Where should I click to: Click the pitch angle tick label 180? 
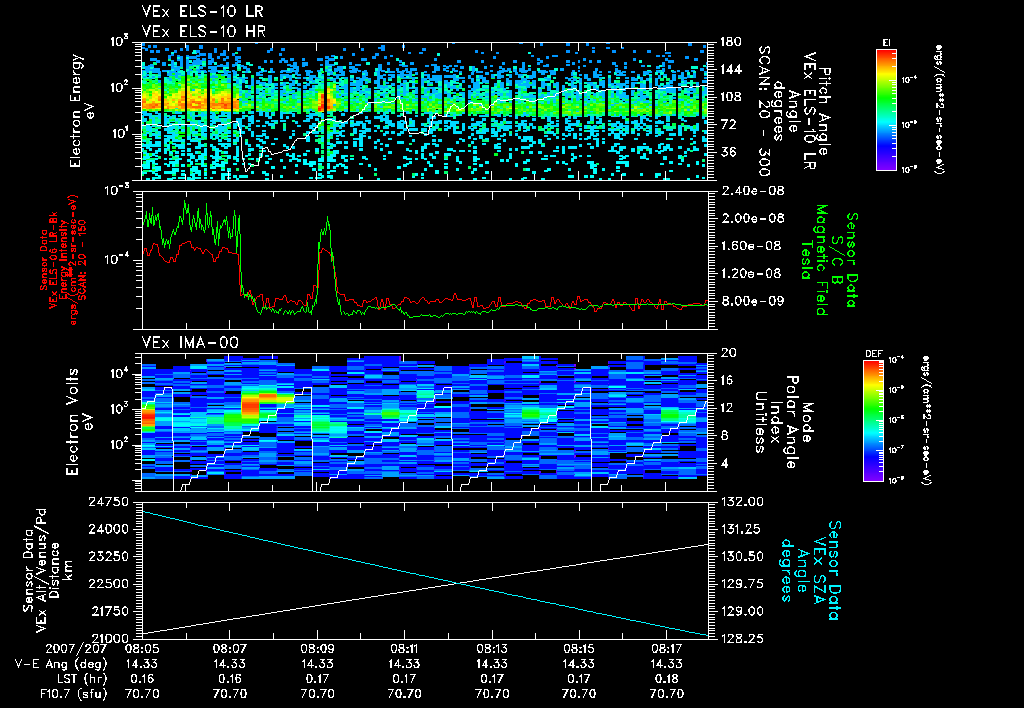tap(730, 42)
